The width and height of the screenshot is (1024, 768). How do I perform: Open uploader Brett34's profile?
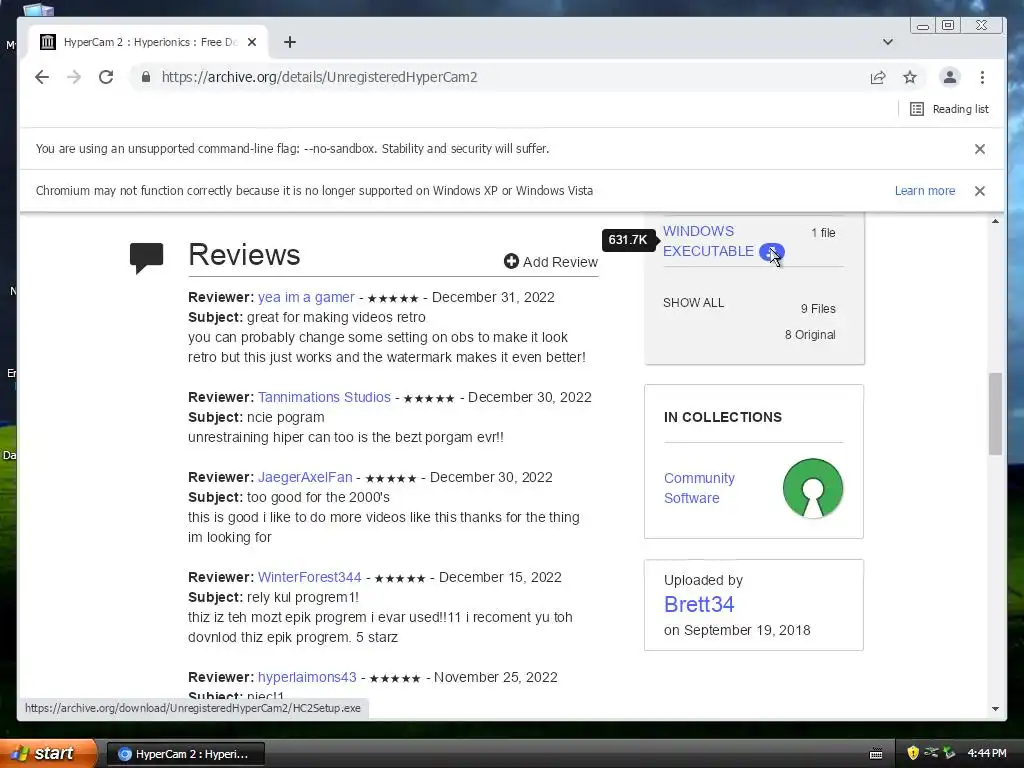click(x=699, y=605)
